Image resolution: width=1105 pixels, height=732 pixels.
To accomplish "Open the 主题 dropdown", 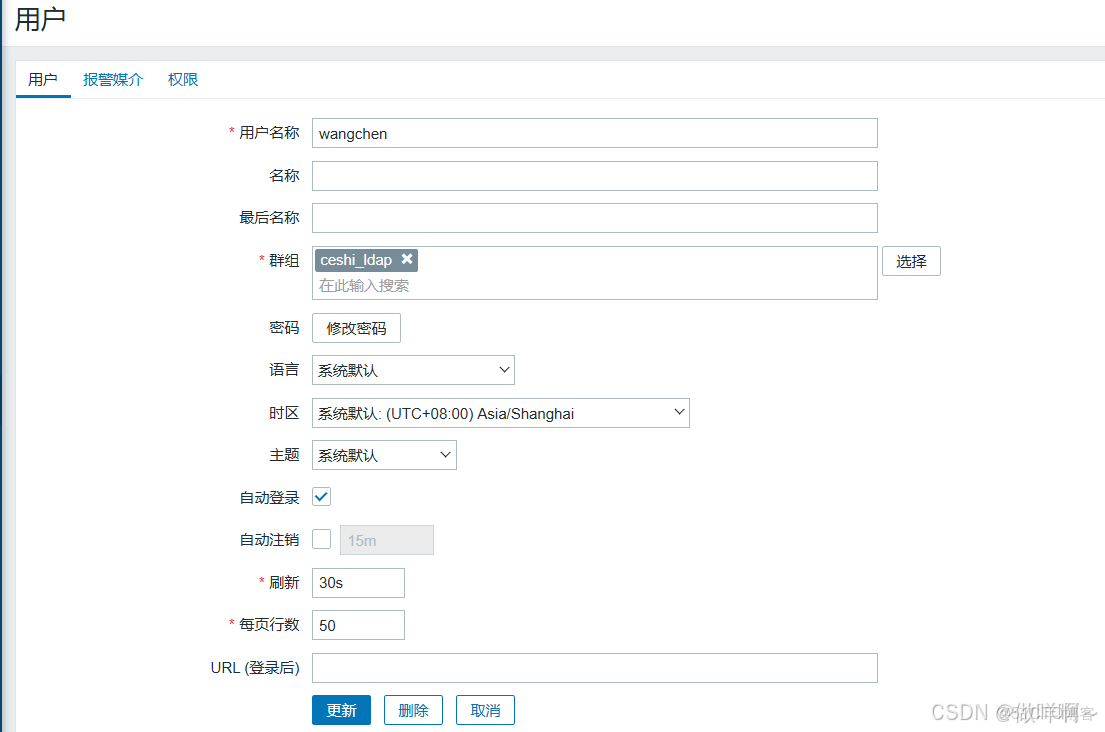I will (x=384, y=454).
